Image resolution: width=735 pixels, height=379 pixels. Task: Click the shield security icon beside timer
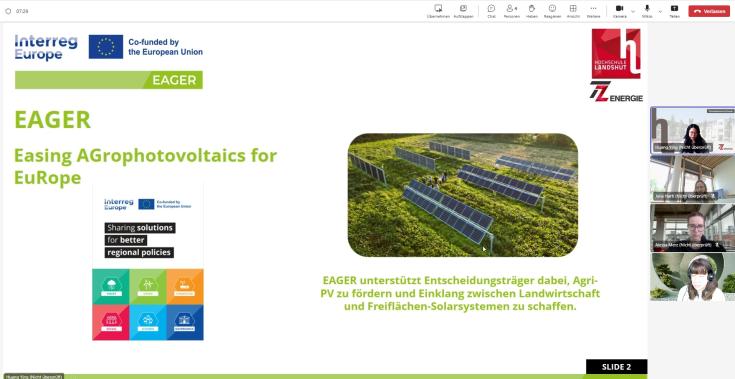tap(8, 11)
